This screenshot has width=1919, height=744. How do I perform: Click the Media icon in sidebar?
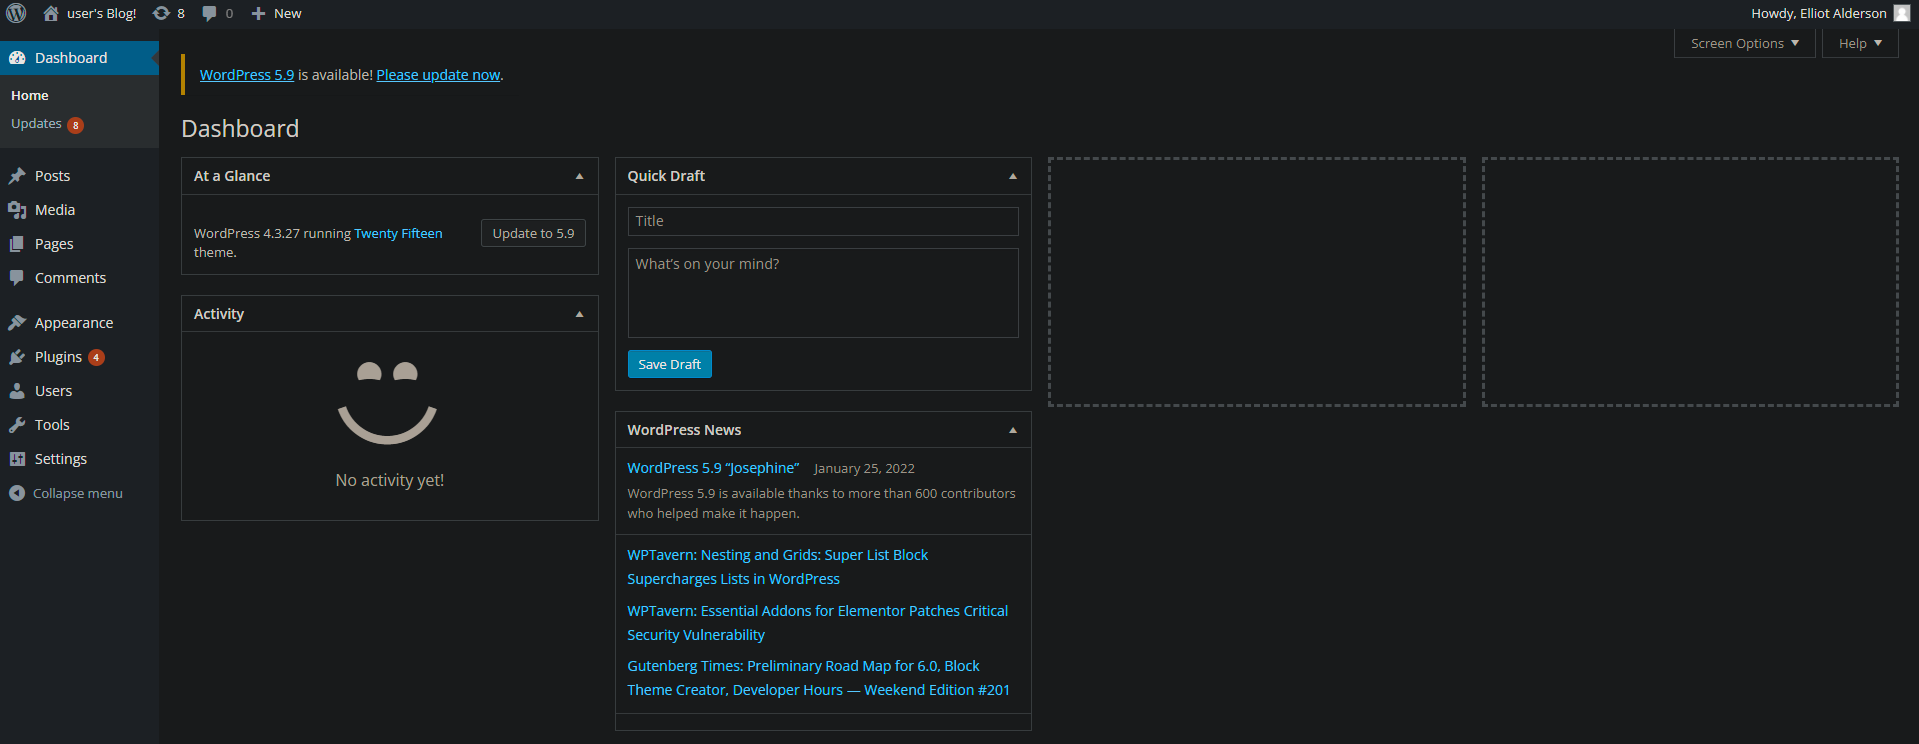(x=17, y=210)
